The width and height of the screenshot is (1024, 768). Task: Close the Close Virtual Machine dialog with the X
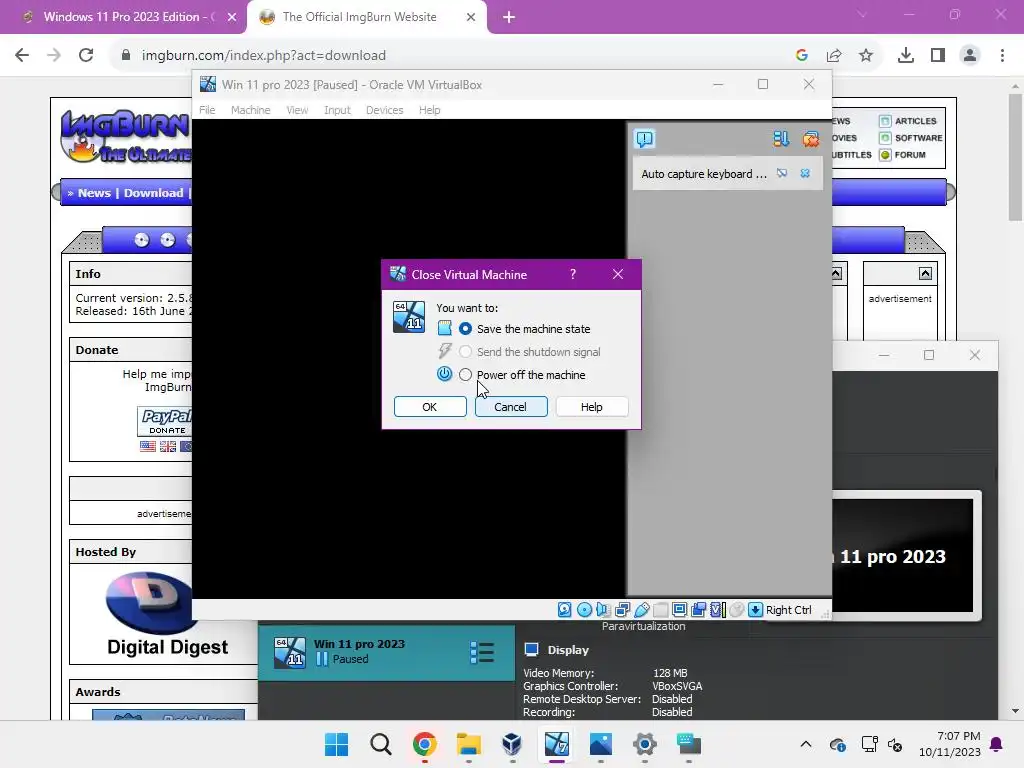point(618,274)
